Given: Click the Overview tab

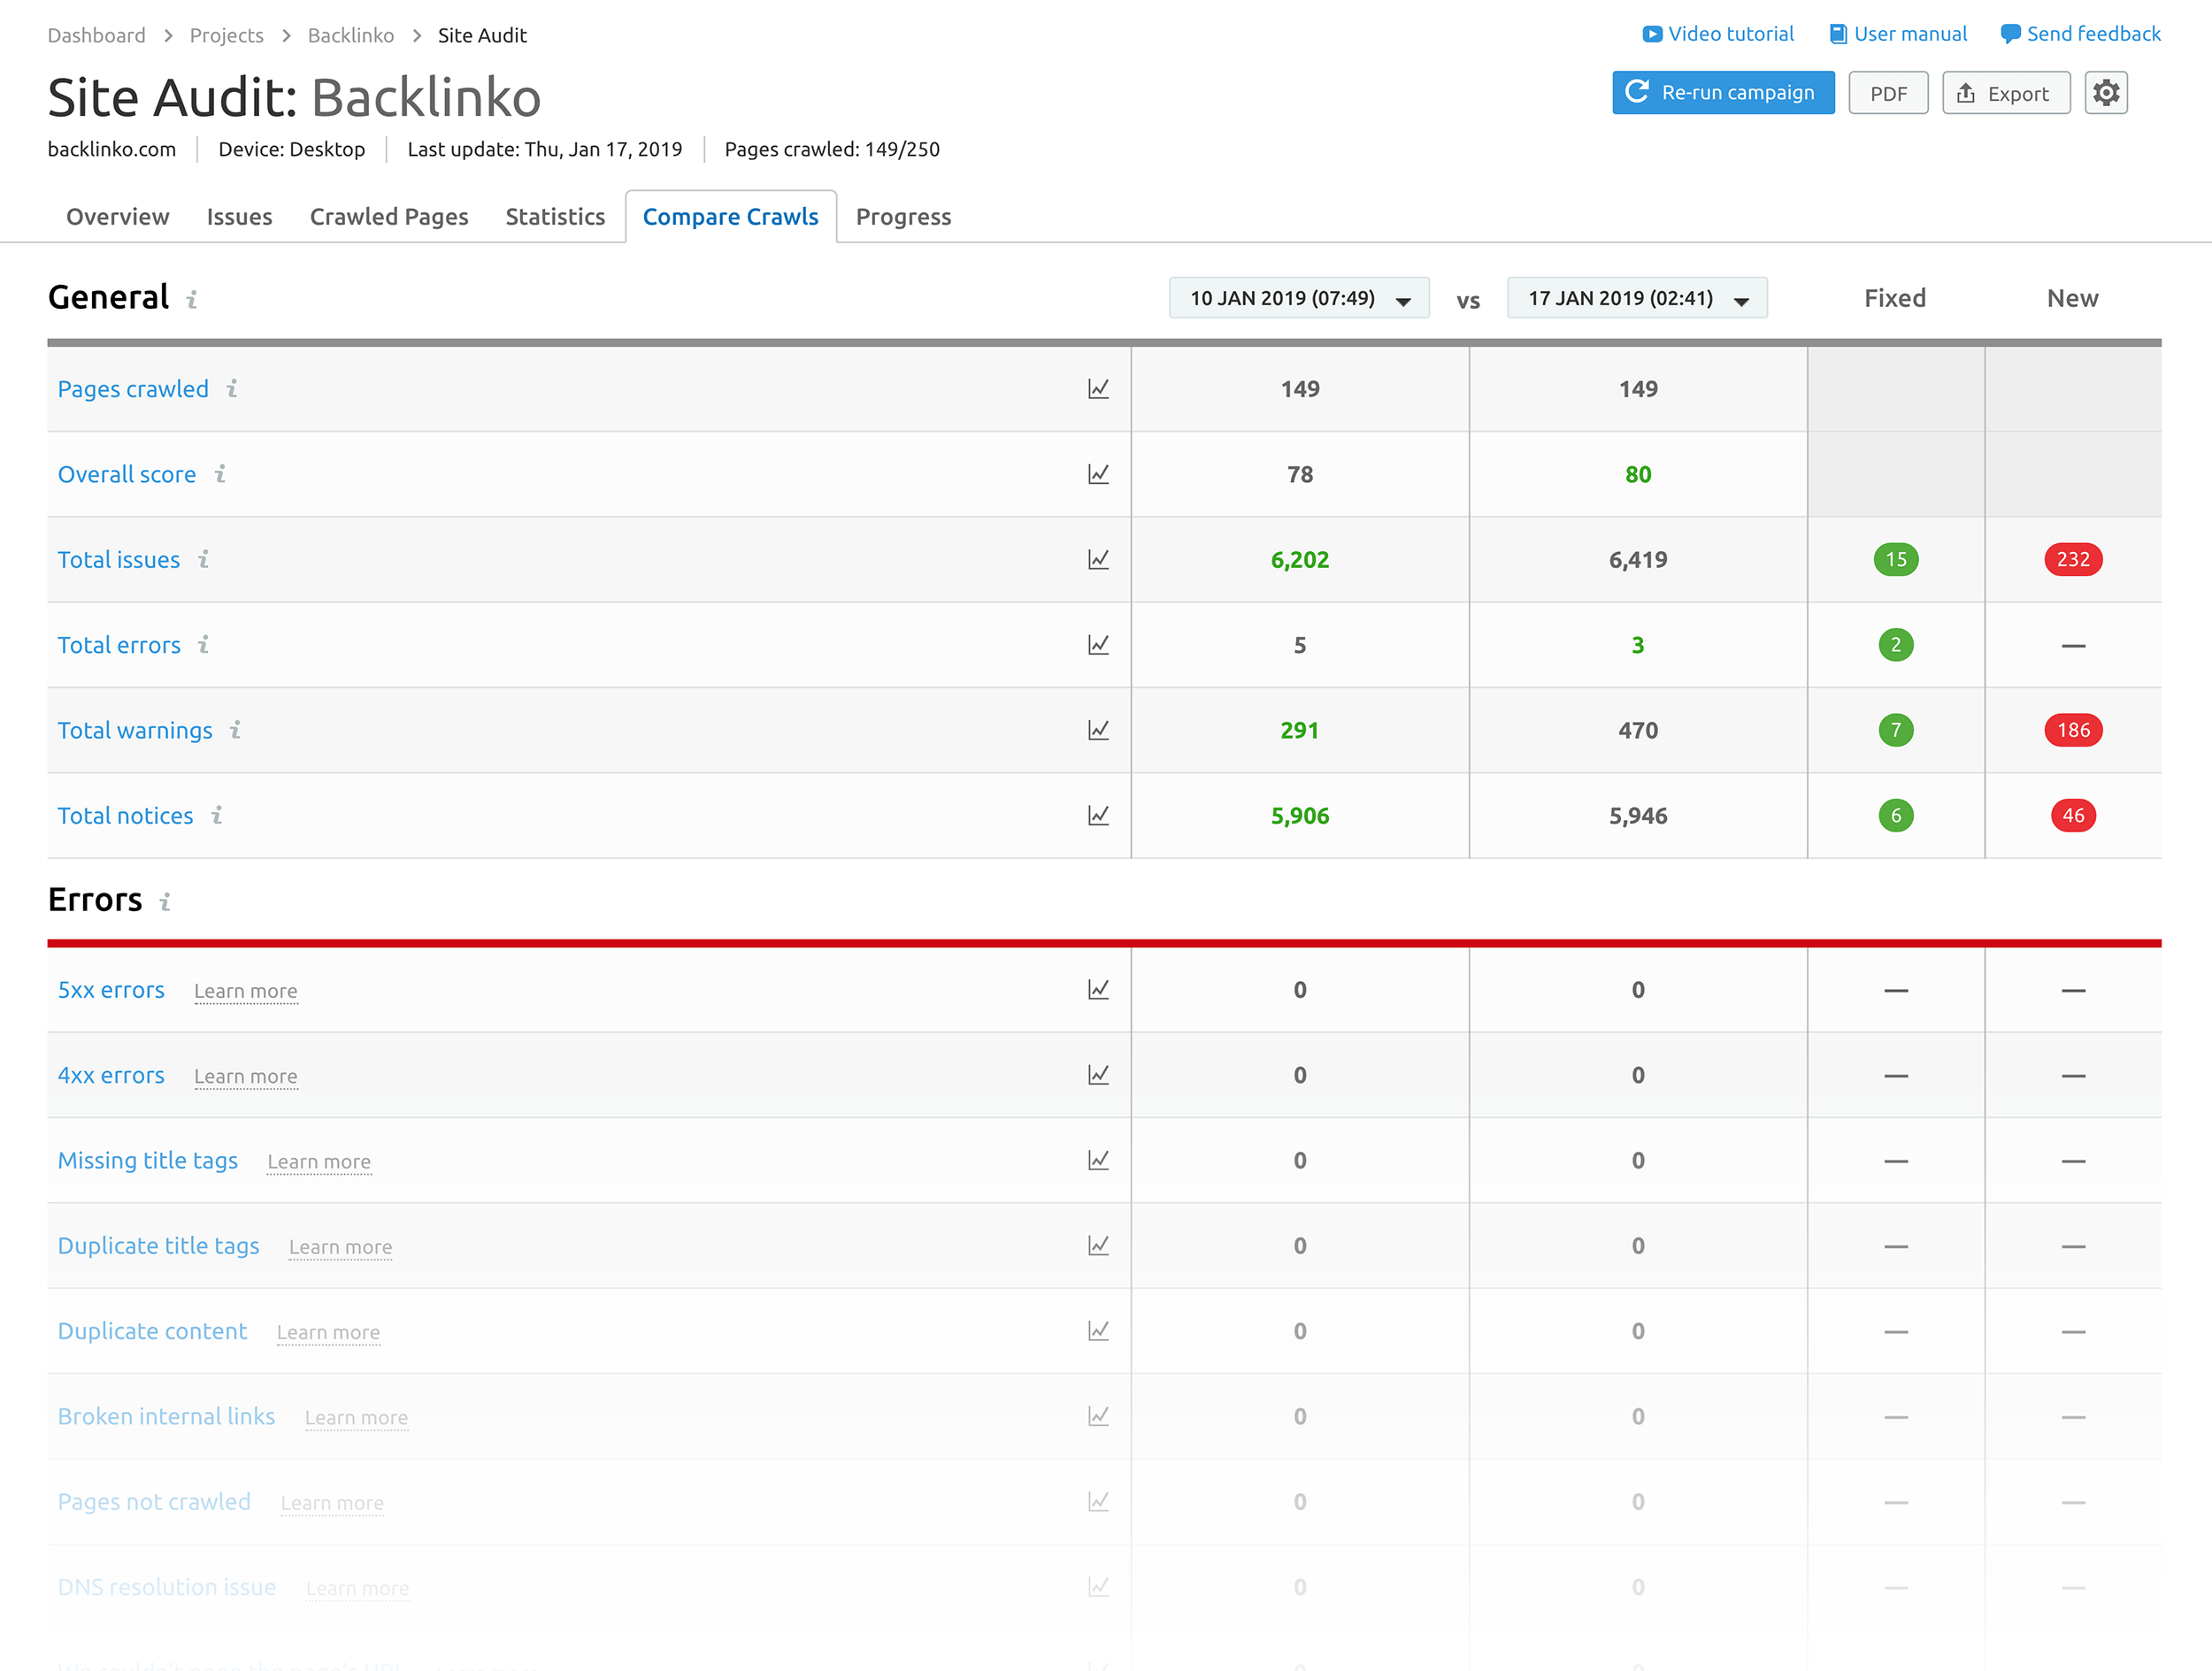Looking at the screenshot, I should pyautogui.click(x=116, y=216).
